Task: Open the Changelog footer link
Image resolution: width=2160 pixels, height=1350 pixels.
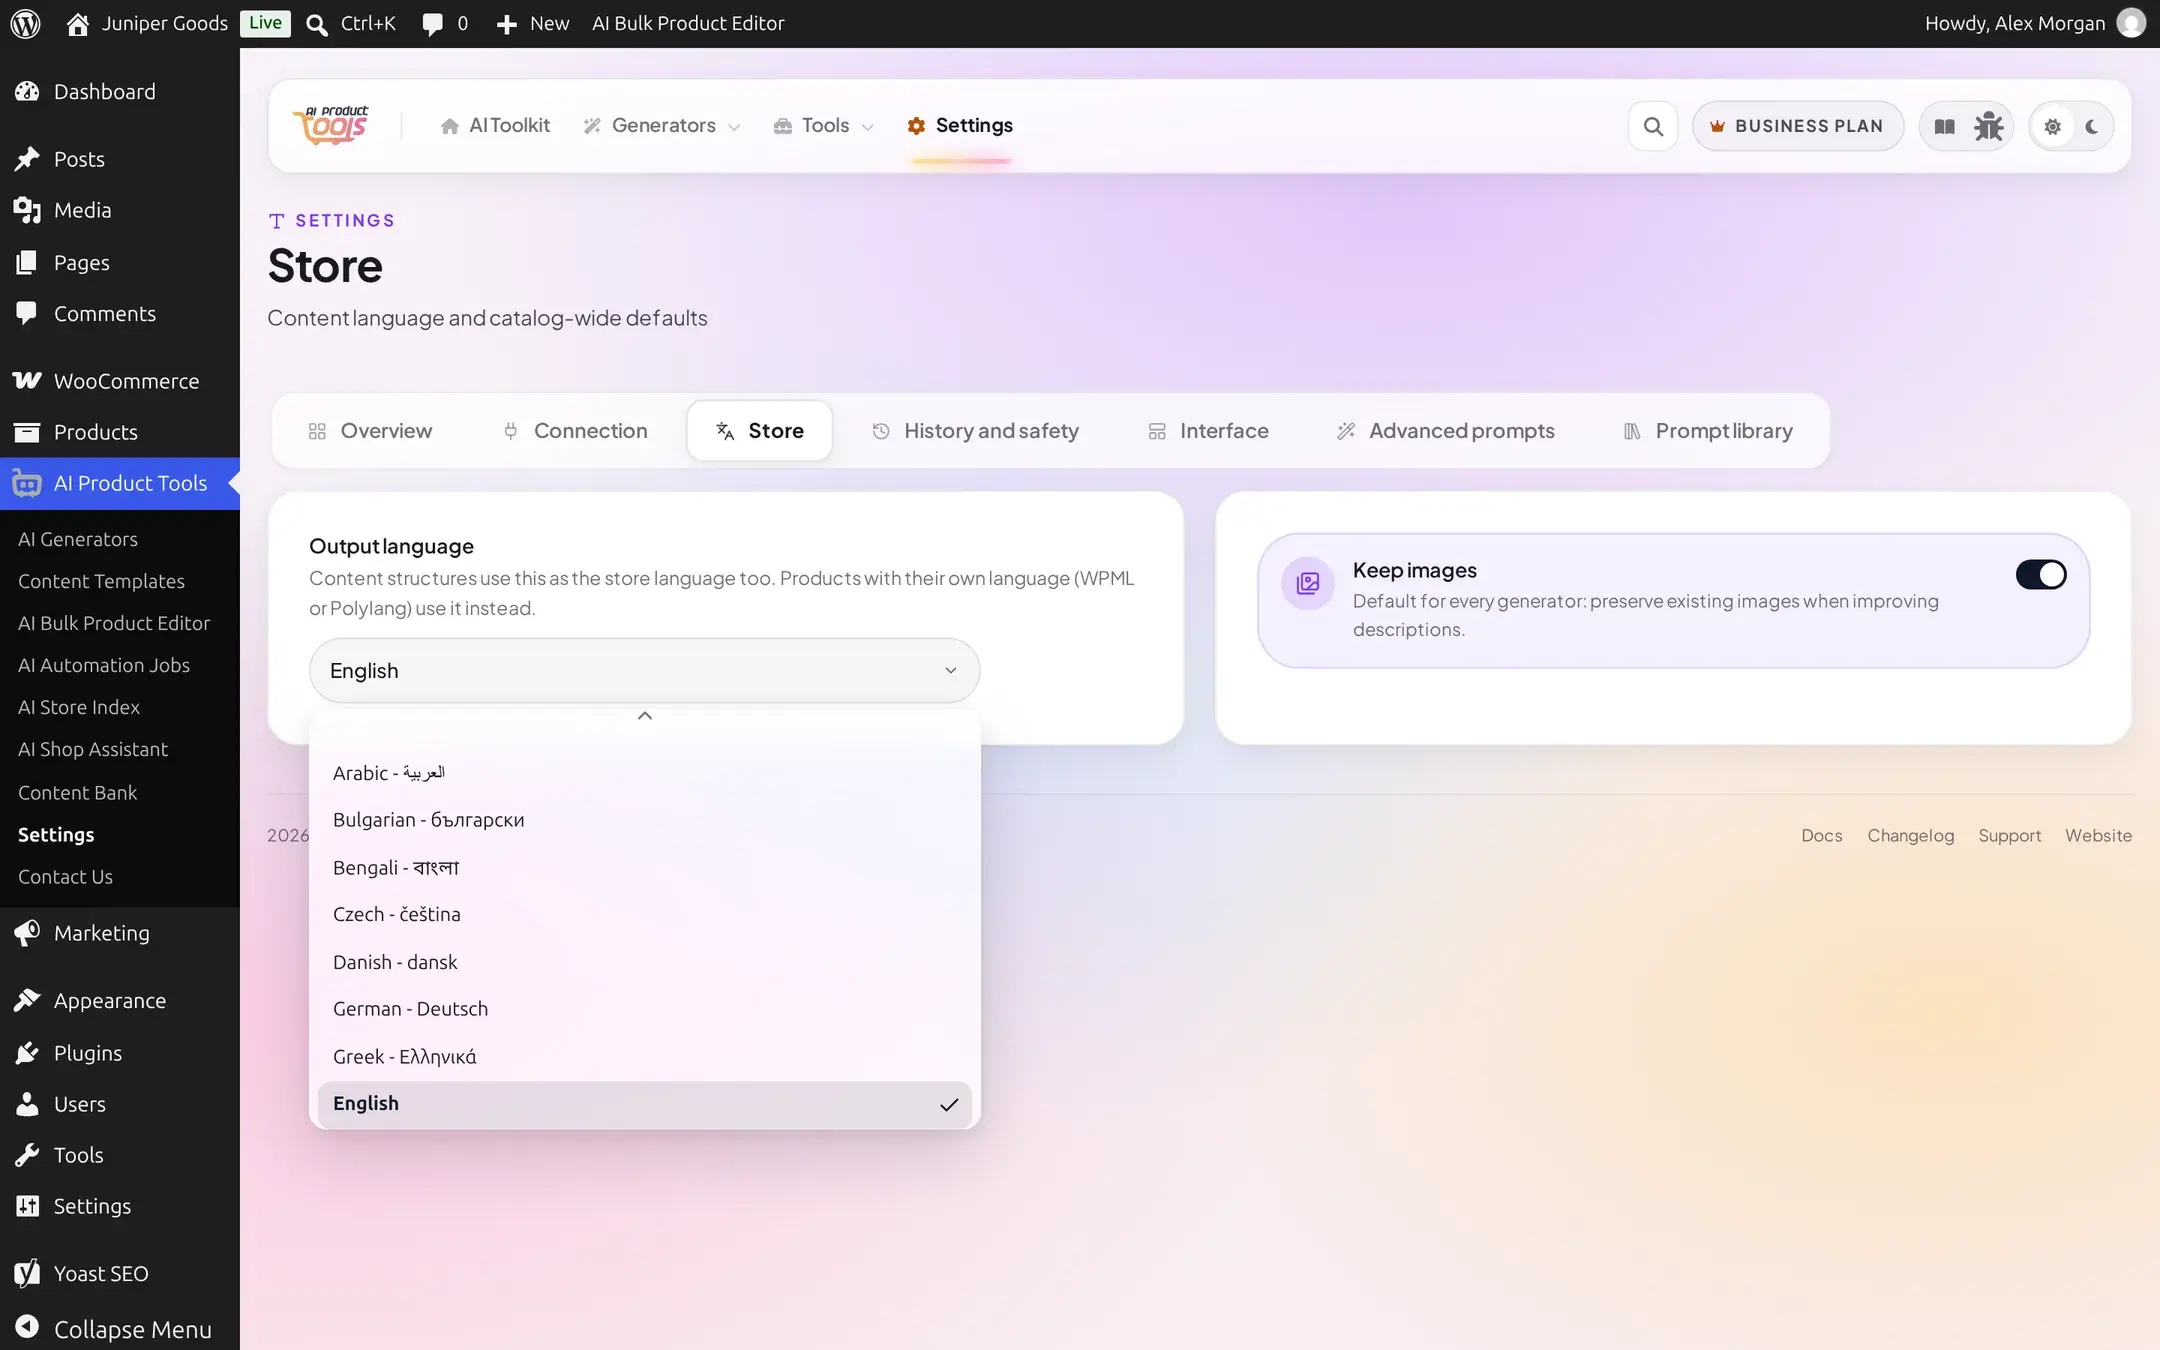Action: pos(1910,836)
